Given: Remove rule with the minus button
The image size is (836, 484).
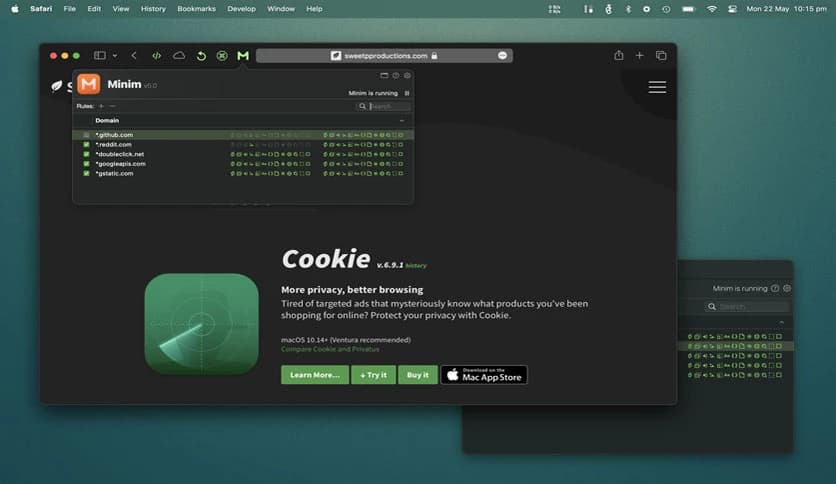Looking at the screenshot, I should tap(112, 106).
